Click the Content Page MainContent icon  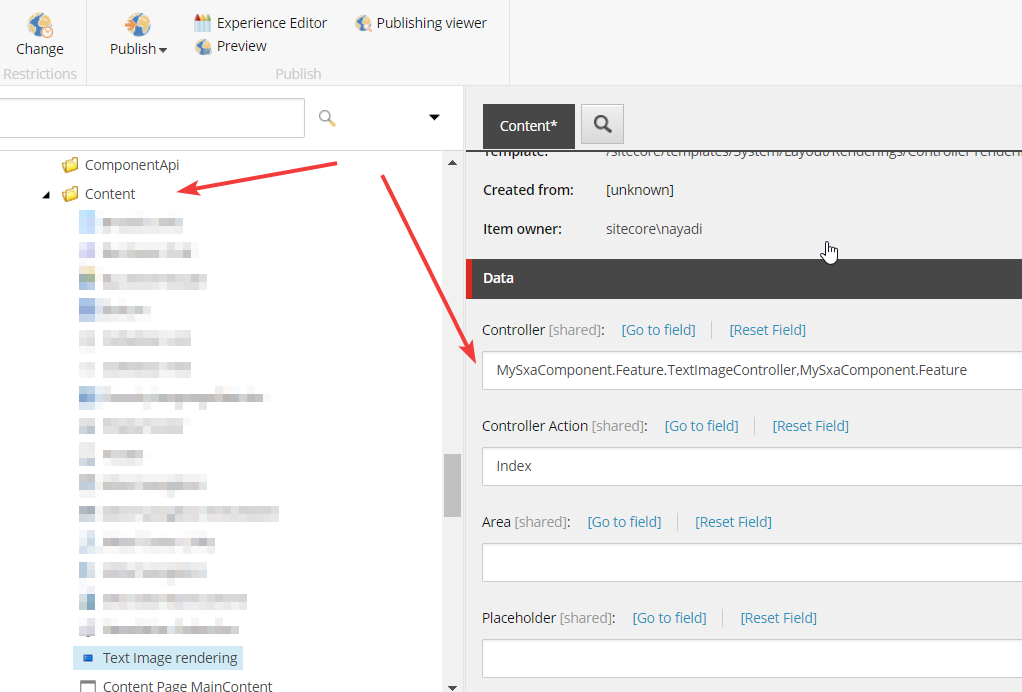tap(88, 686)
